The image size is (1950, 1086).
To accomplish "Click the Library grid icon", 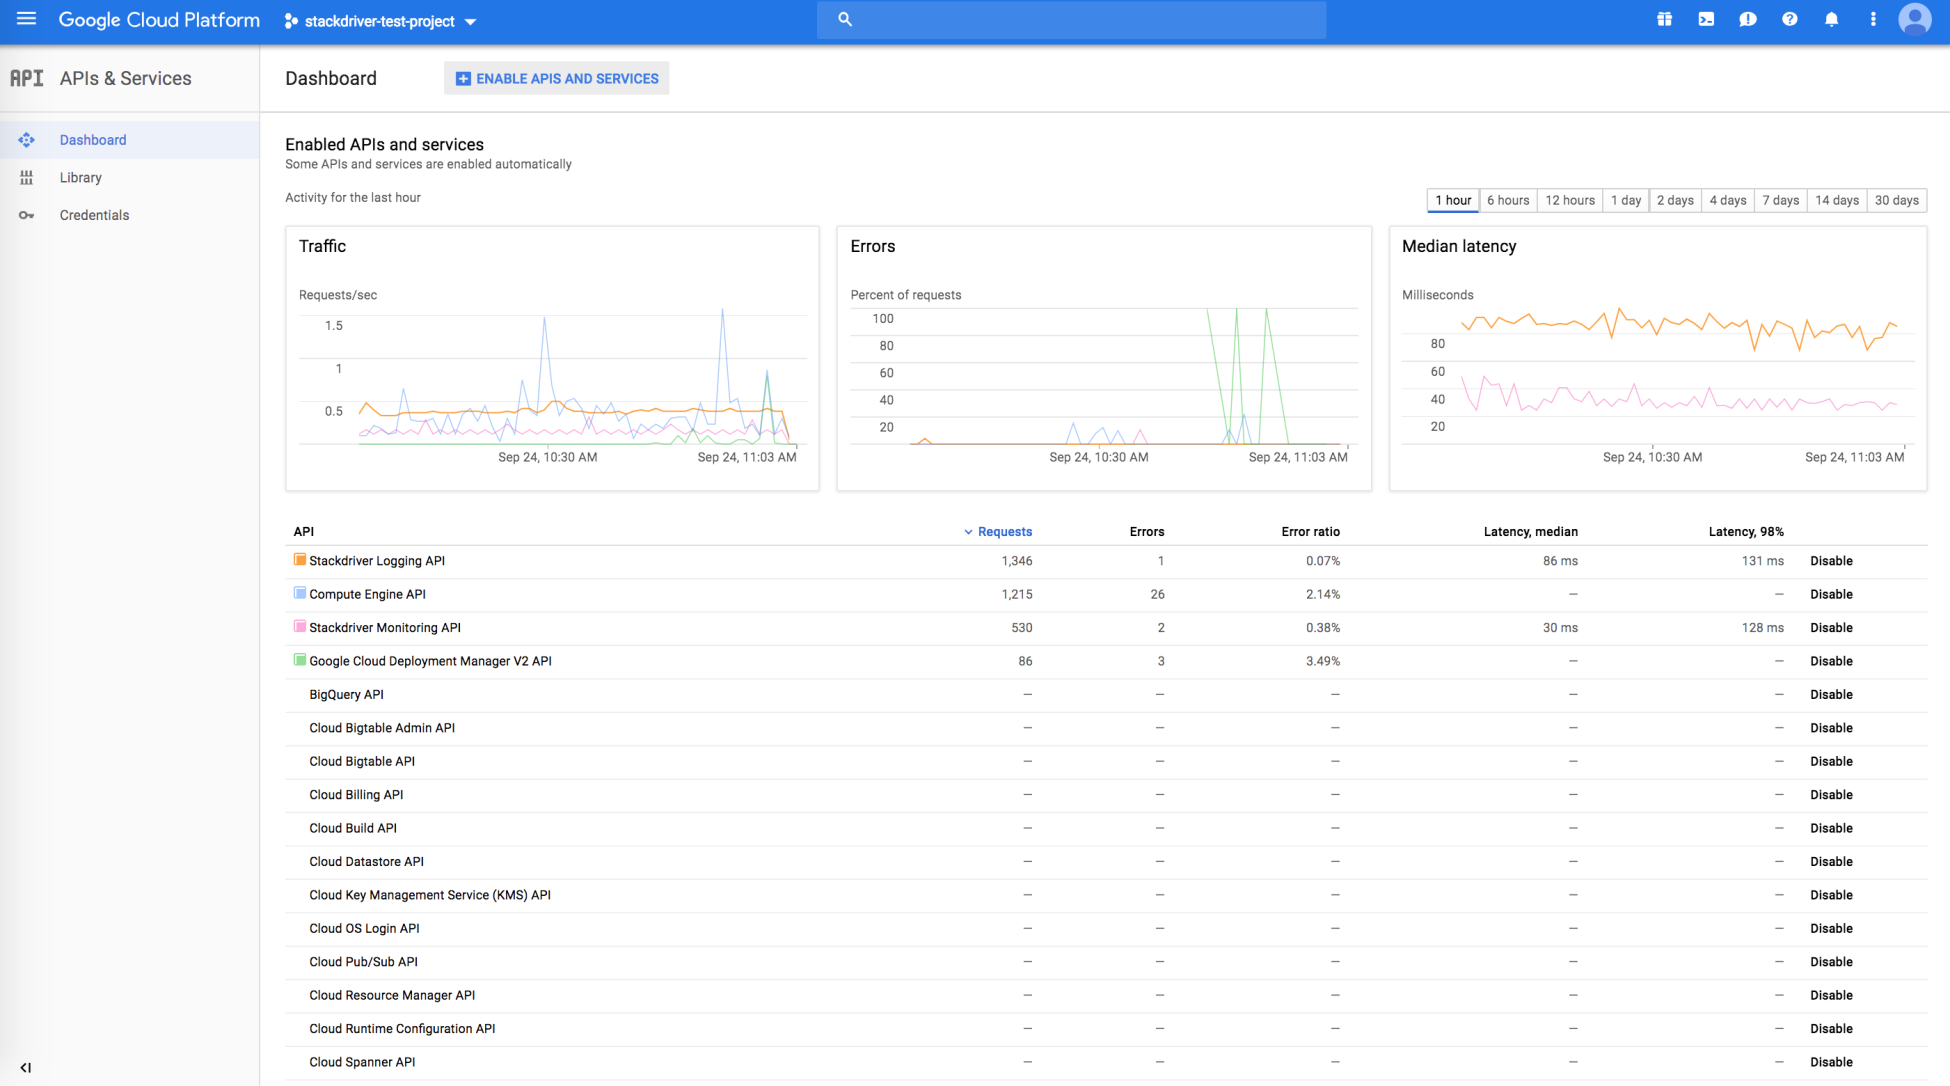I will [27, 178].
